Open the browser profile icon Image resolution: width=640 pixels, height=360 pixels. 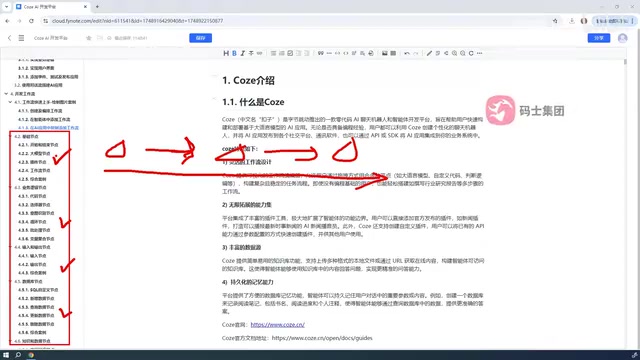point(584,21)
